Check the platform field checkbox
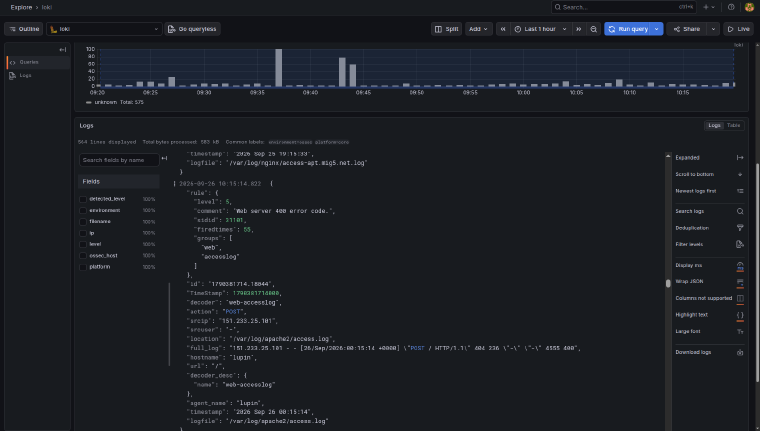 83,267
